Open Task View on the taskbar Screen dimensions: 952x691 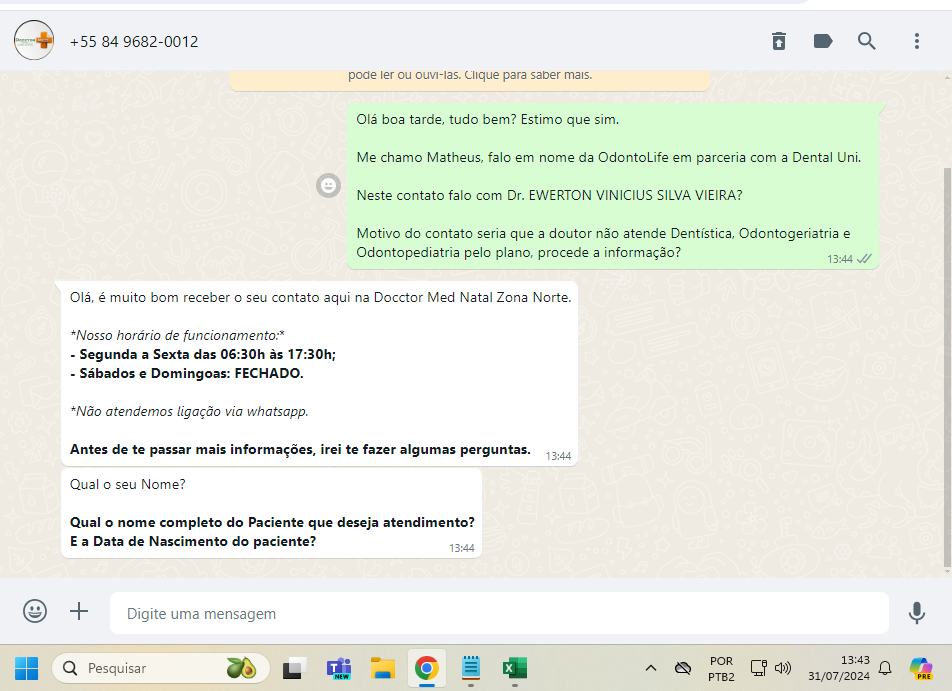pyautogui.click(x=294, y=668)
